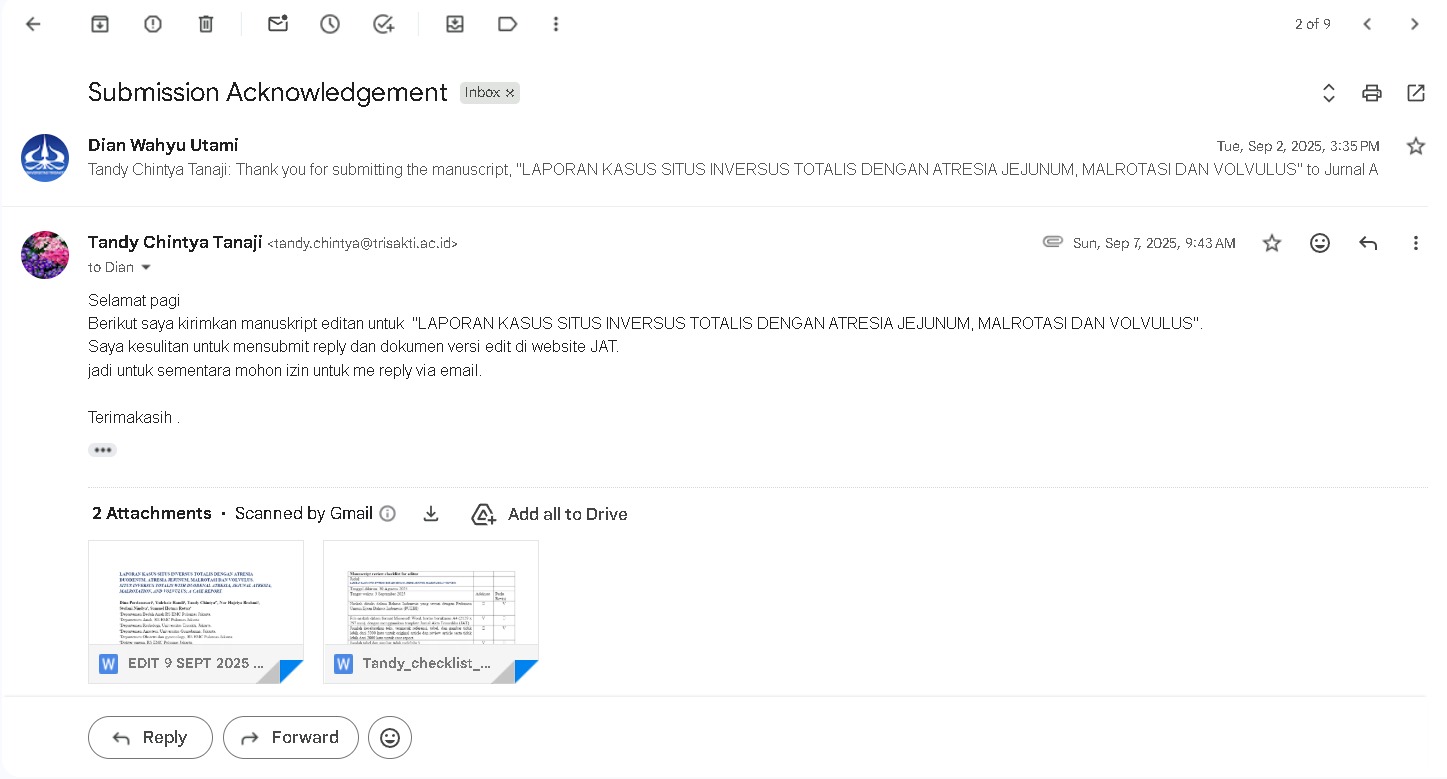
Task: Star Dian Wahyu Utami's message
Action: 1415,146
